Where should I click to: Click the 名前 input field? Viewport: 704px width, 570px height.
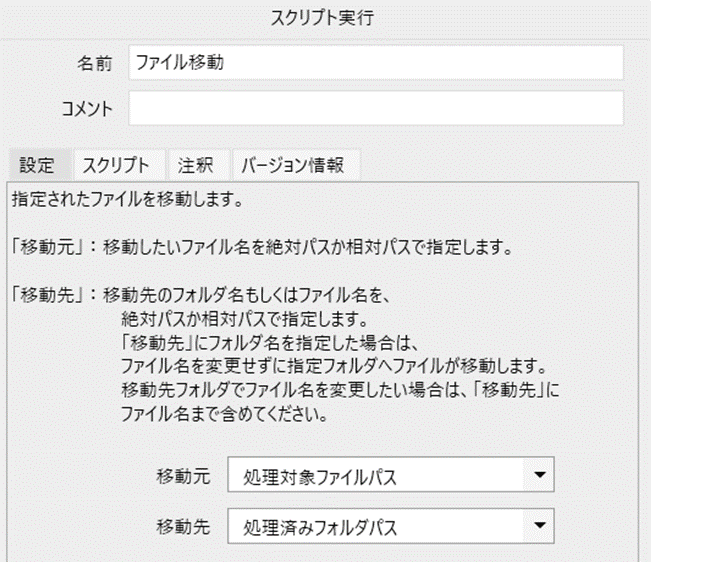(376, 63)
